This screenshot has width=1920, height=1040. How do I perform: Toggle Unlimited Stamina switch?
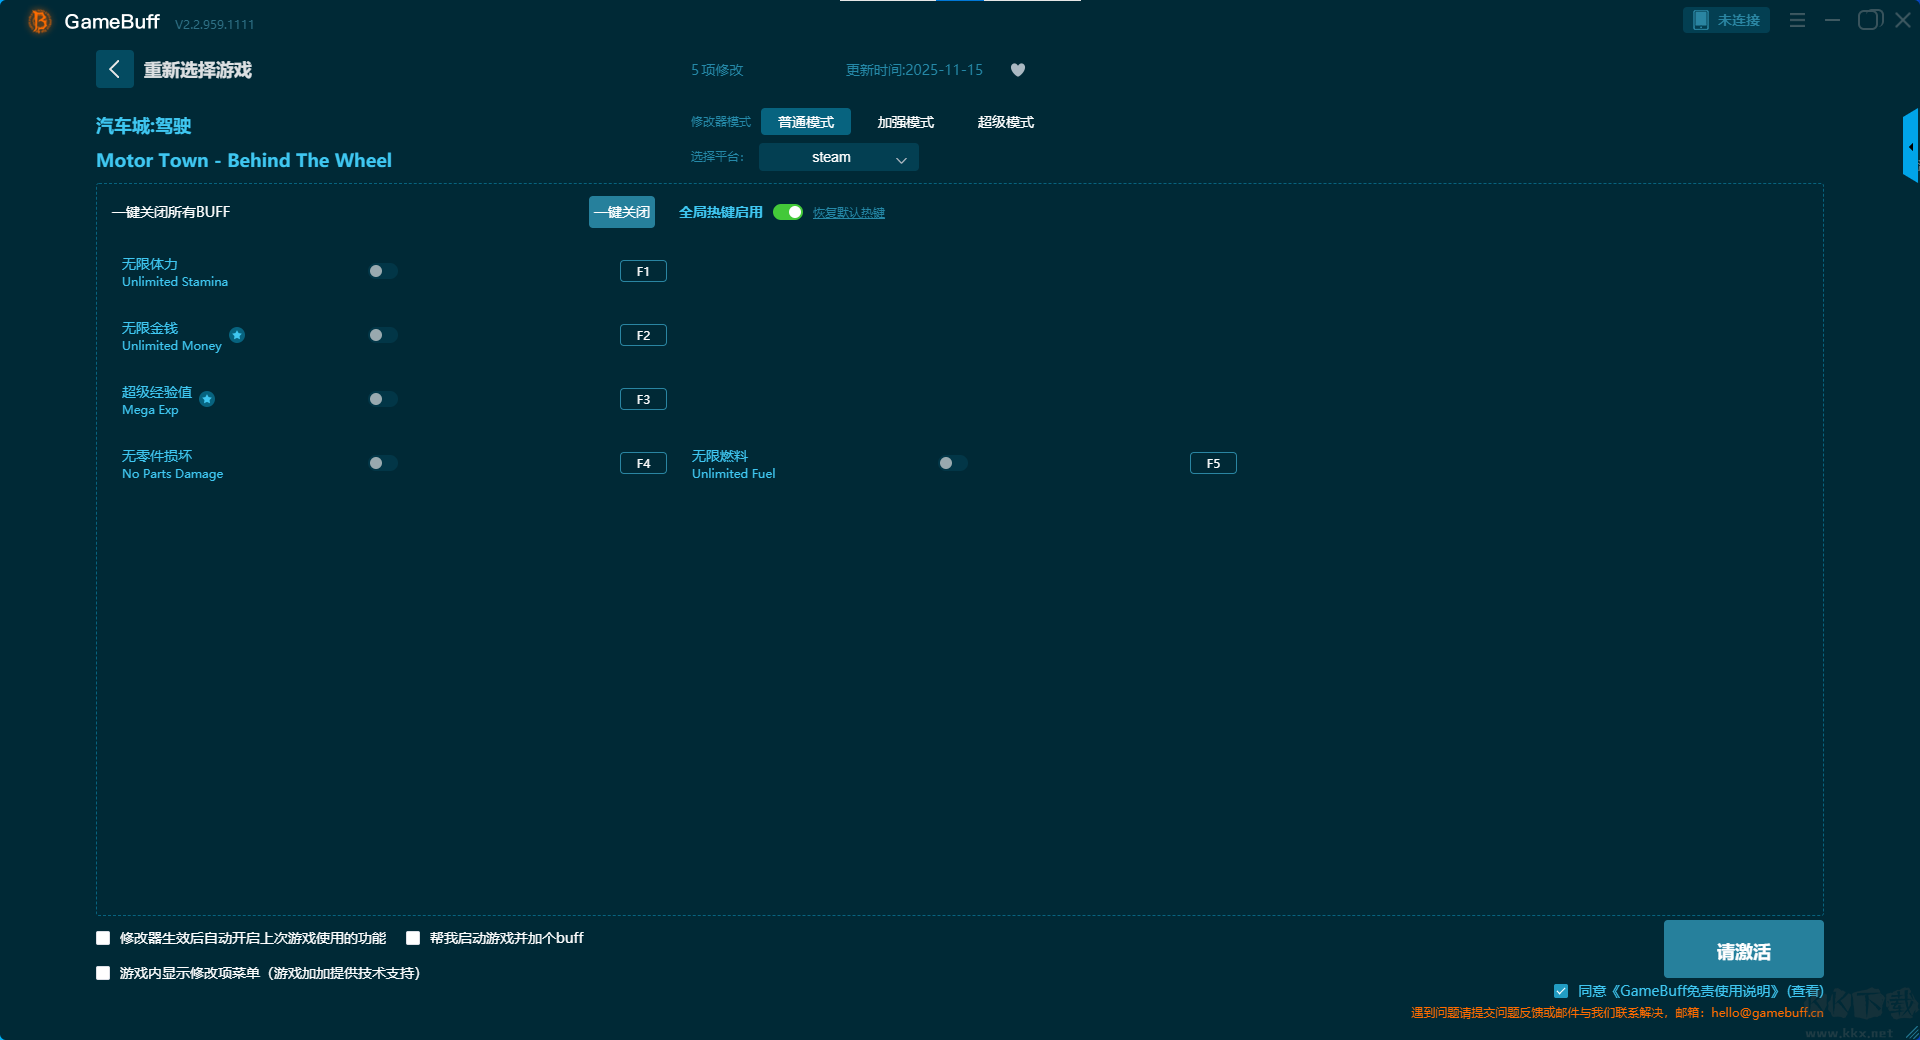382,271
